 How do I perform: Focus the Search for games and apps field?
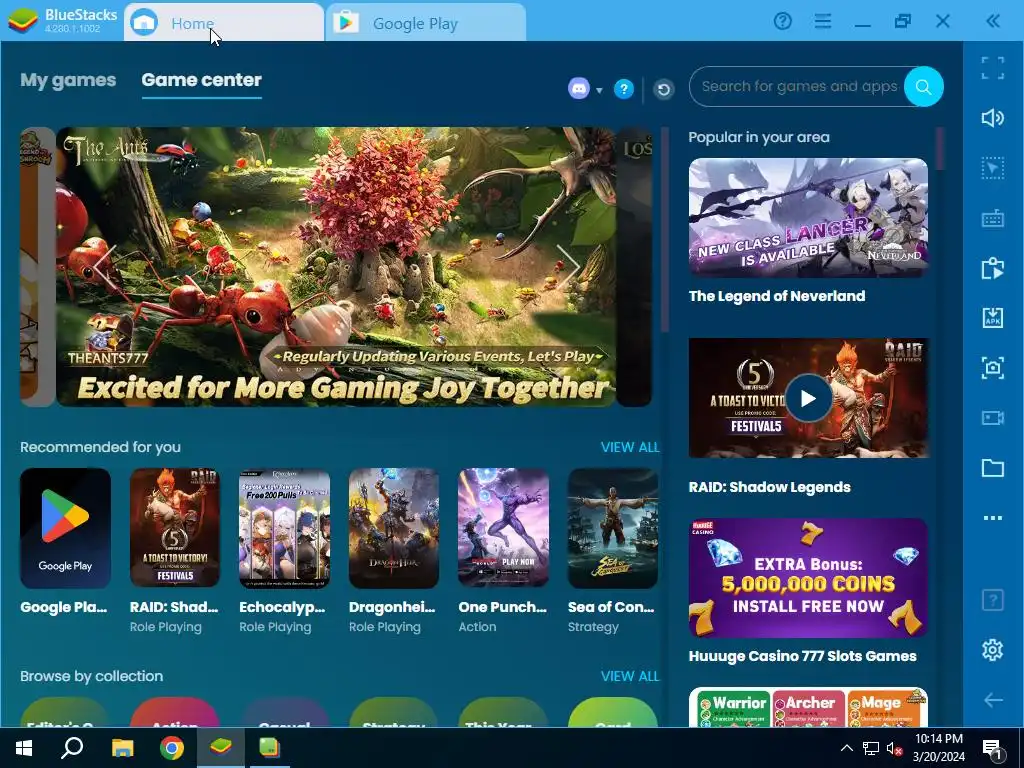coord(798,86)
